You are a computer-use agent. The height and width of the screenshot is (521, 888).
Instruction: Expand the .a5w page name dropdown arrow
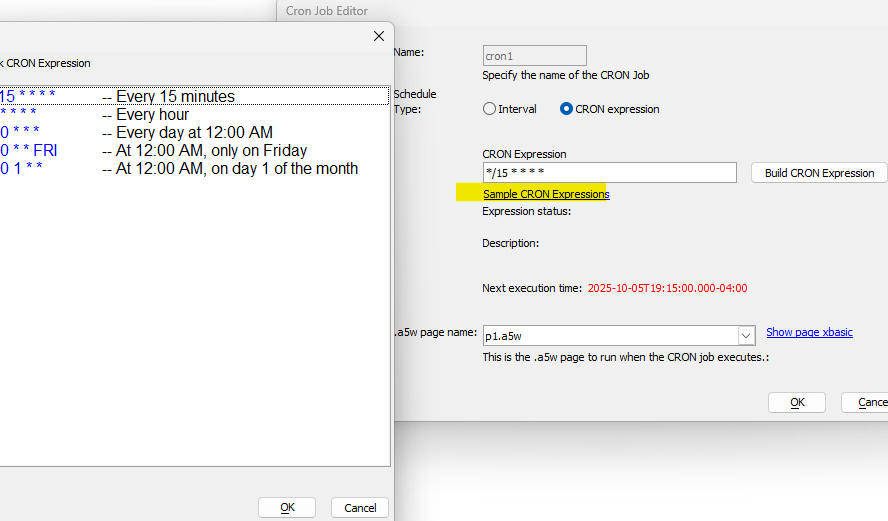coord(746,336)
